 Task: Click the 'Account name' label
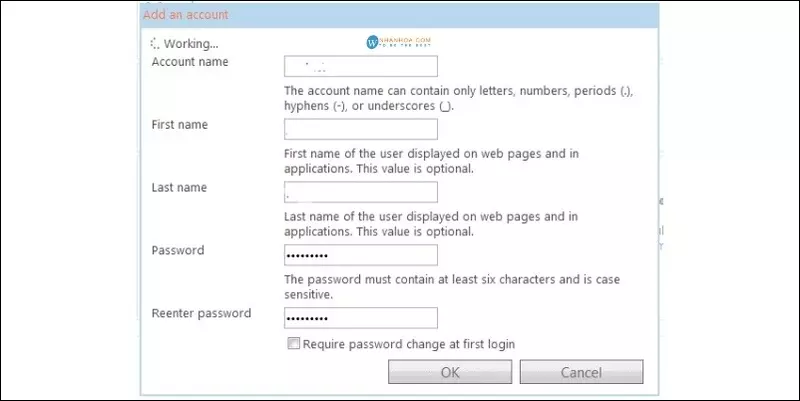[190, 62]
